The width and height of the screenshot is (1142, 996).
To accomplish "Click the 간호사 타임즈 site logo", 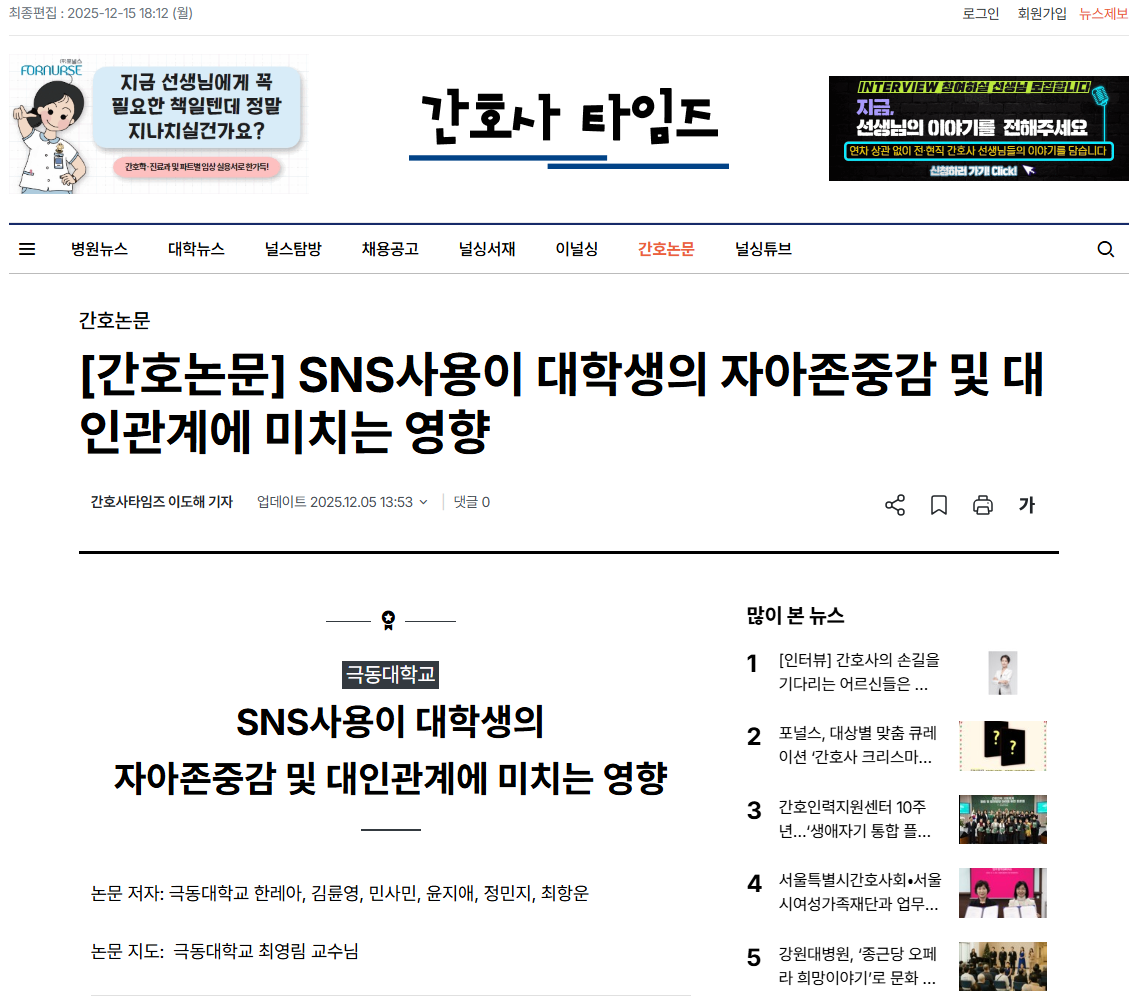I will [x=569, y=125].
